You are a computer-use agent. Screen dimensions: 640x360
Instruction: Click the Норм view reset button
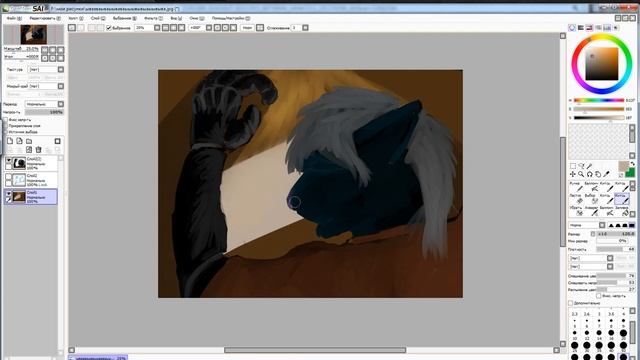pos(247,28)
